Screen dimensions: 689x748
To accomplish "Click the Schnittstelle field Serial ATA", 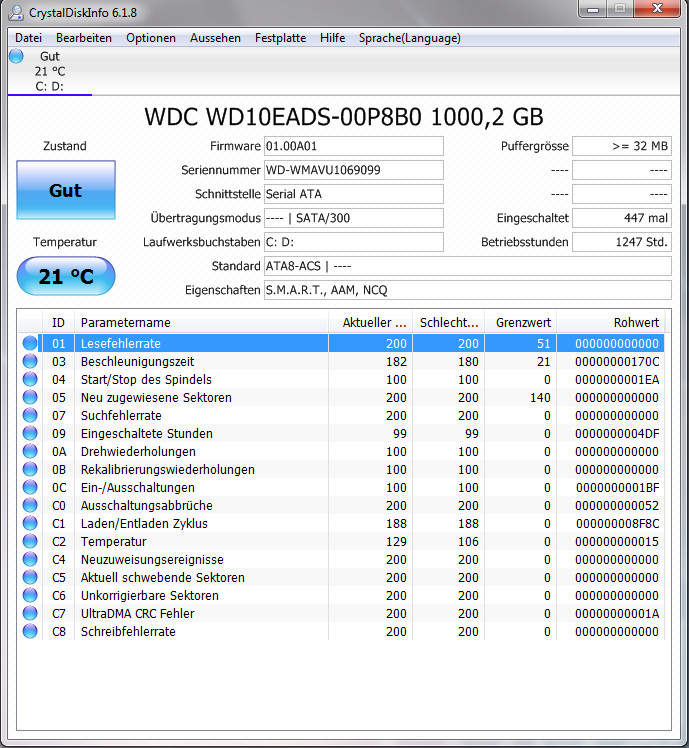I will (354, 194).
